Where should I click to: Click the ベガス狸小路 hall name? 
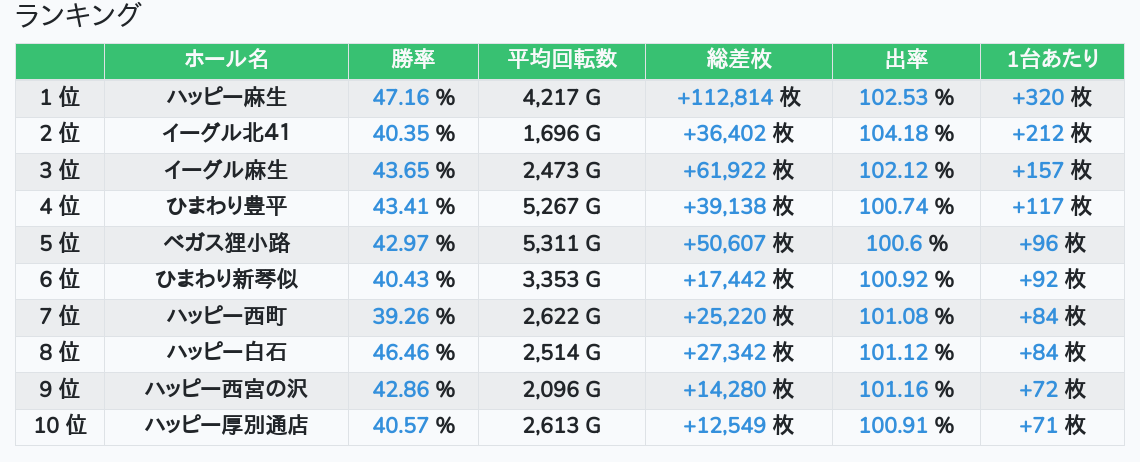(x=226, y=243)
